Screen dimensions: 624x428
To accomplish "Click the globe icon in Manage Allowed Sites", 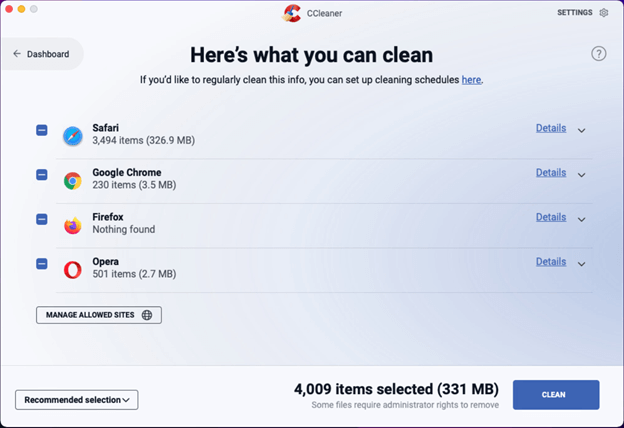I will pos(147,315).
